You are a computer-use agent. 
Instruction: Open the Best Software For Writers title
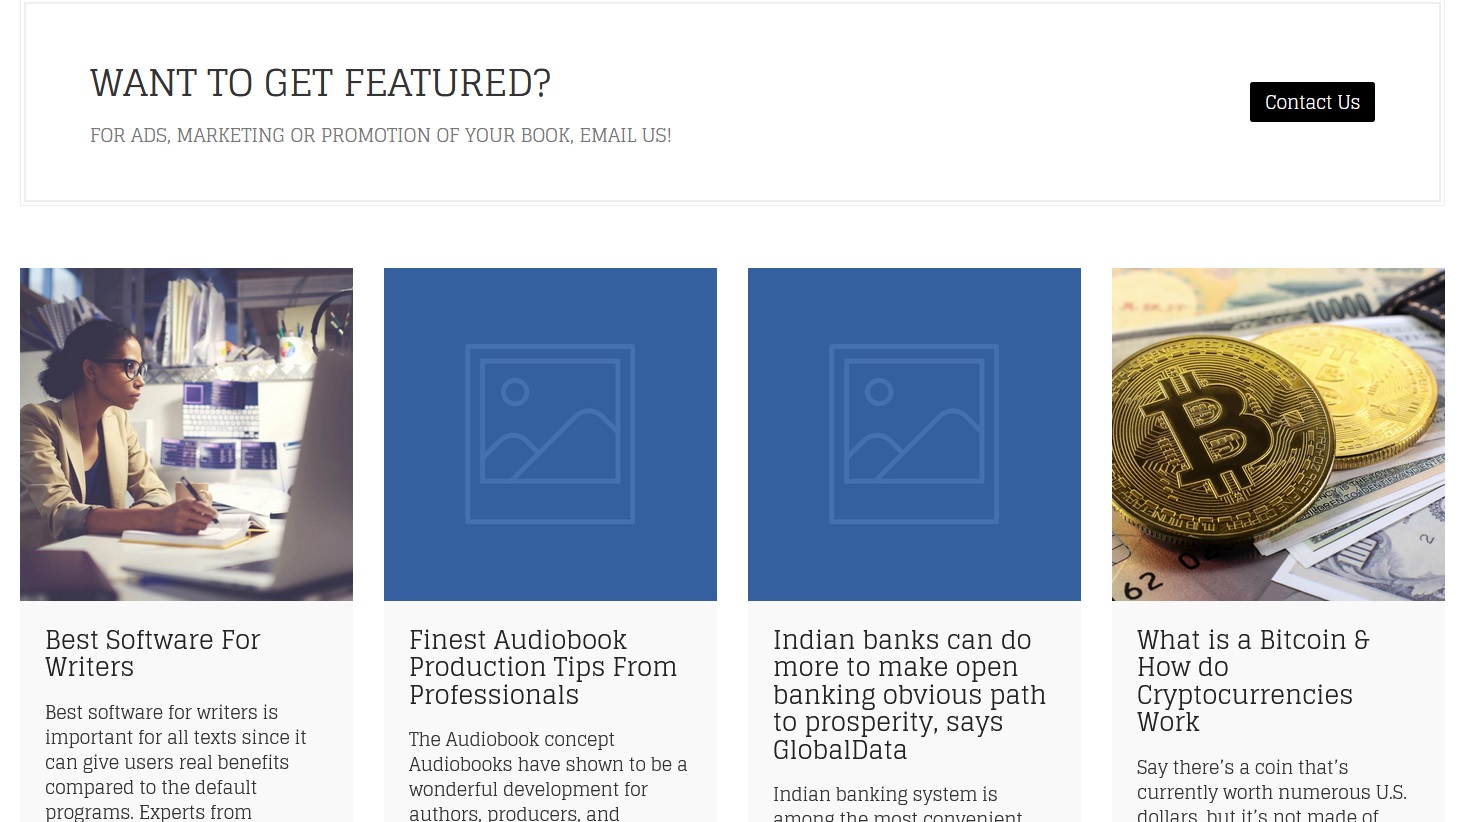[x=152, y=653]
